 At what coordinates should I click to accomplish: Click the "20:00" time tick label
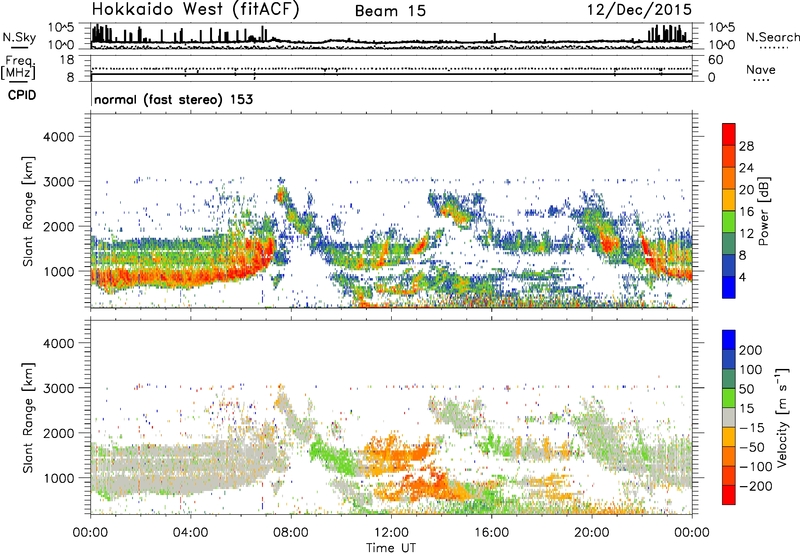pos(591,533)
